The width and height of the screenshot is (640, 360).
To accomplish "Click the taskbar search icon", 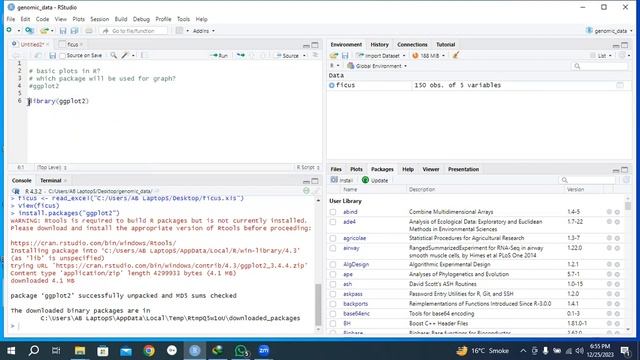I will pos(34,351).
